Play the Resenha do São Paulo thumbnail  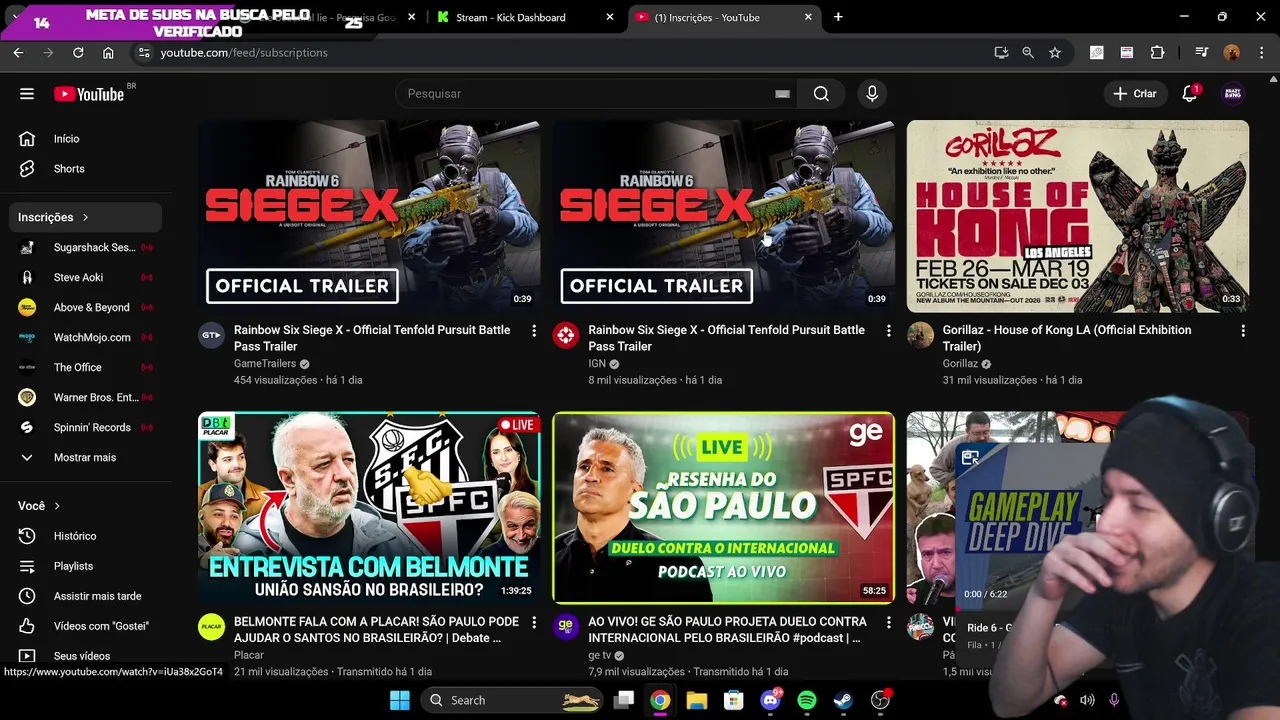[723, 508]
